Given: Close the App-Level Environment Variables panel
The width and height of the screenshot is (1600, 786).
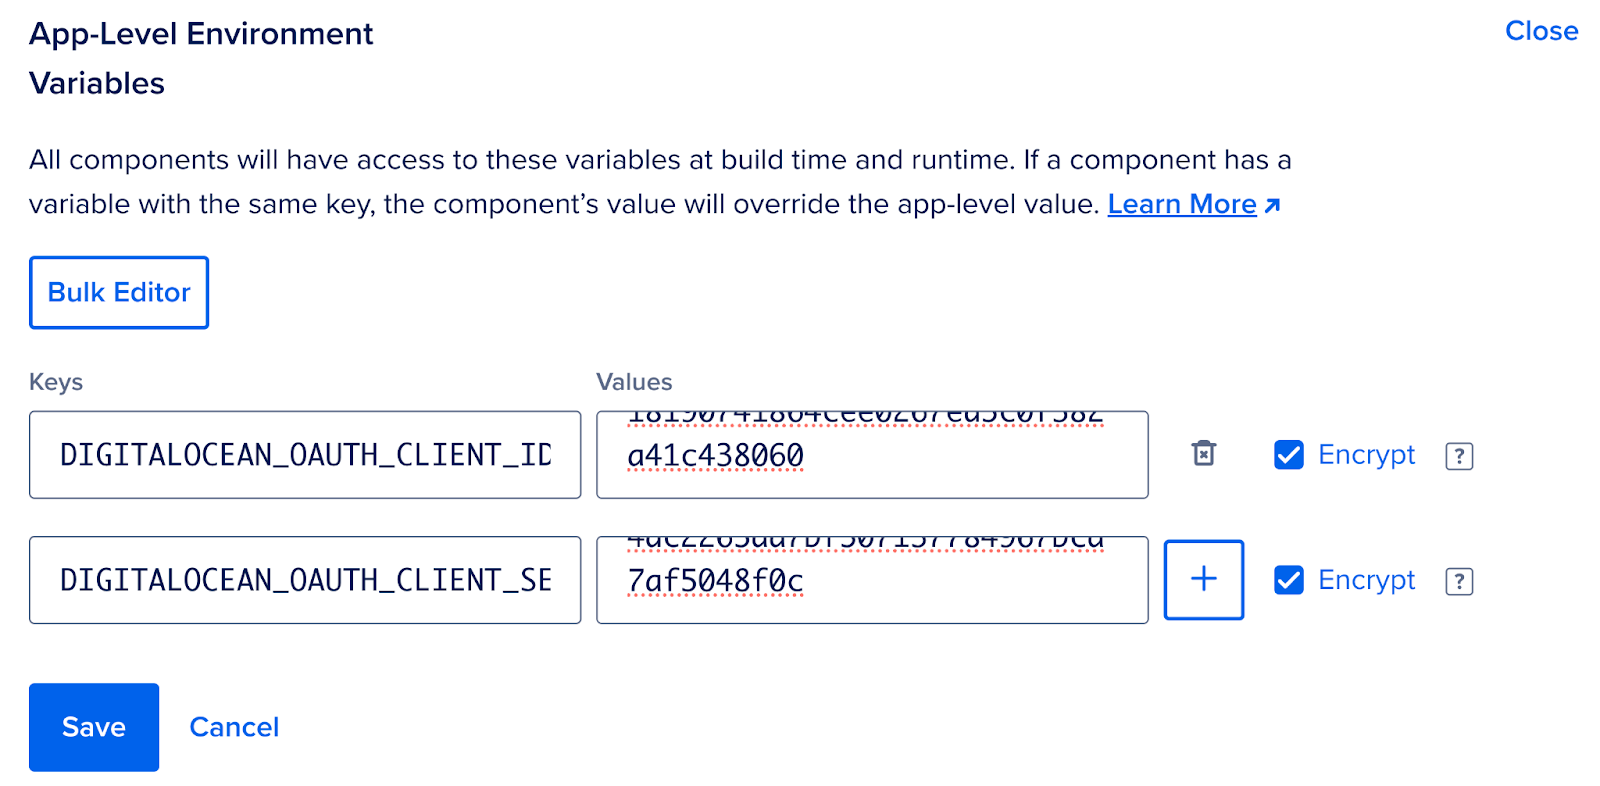Looking at the screenshot, I should pos(1540,31).
